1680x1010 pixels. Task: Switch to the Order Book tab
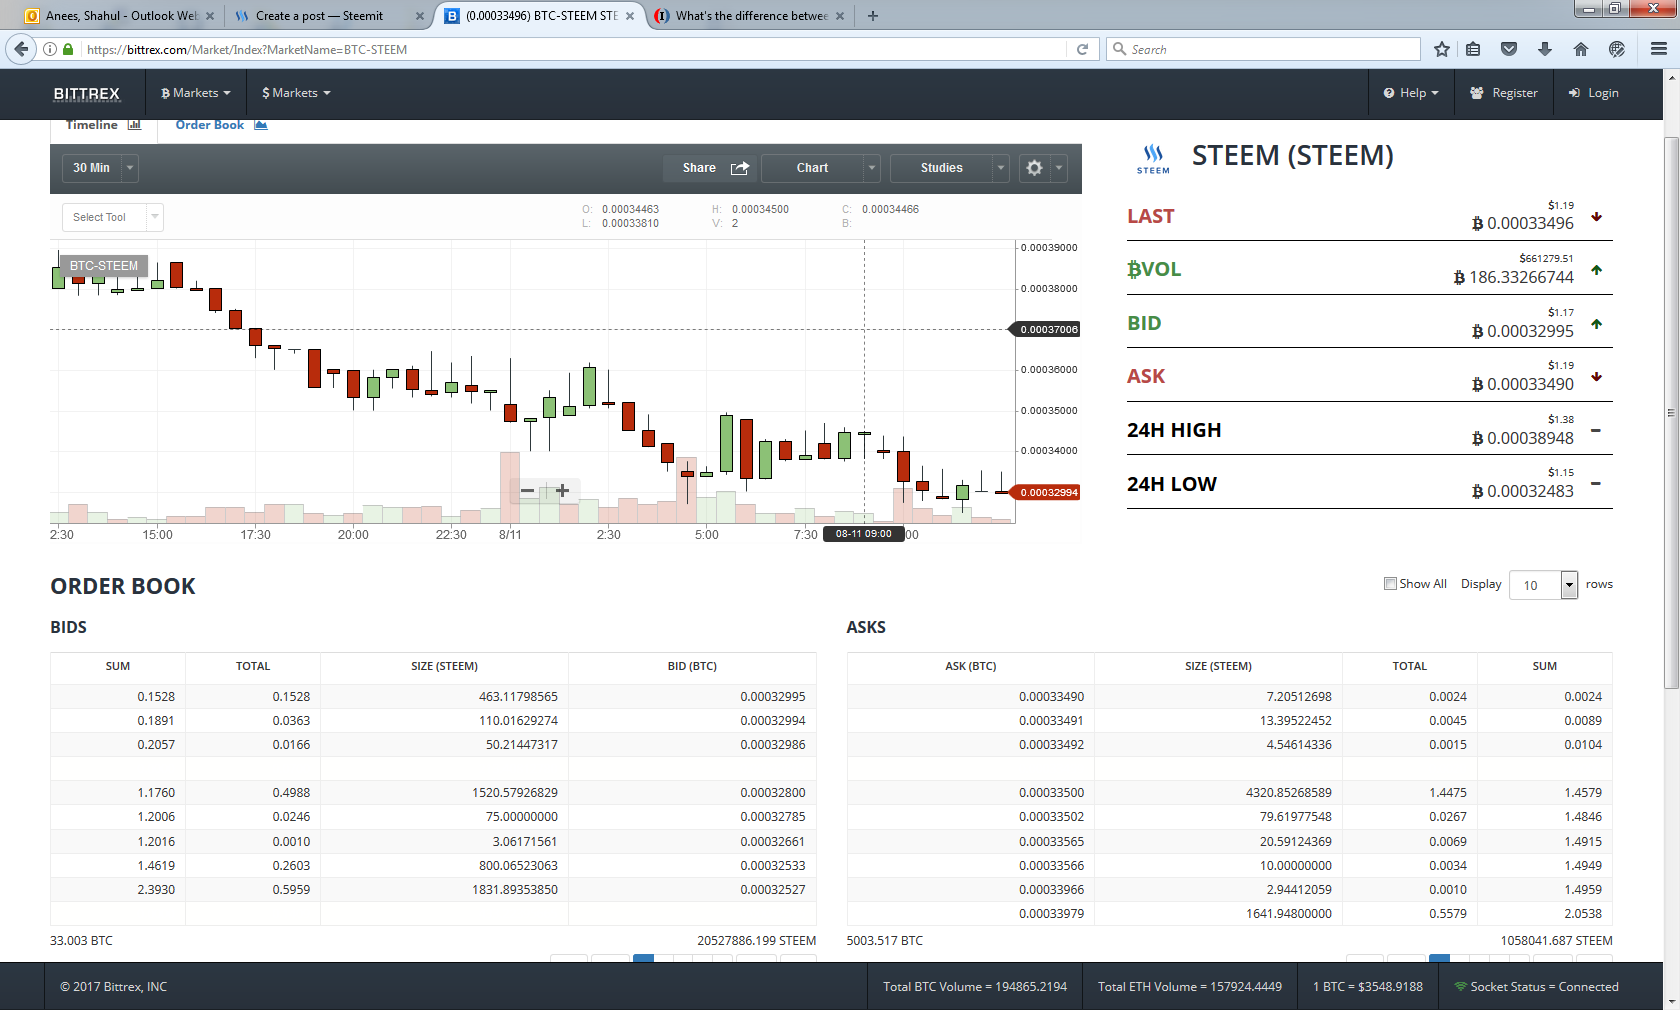pyautogui.click(x=221, y=125)
